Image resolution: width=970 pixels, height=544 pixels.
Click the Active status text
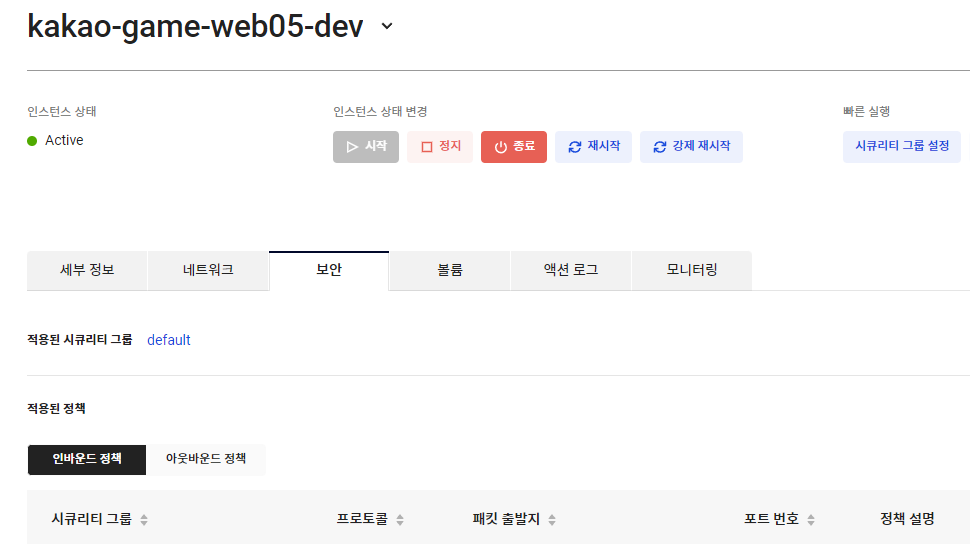tap(64, 140)
